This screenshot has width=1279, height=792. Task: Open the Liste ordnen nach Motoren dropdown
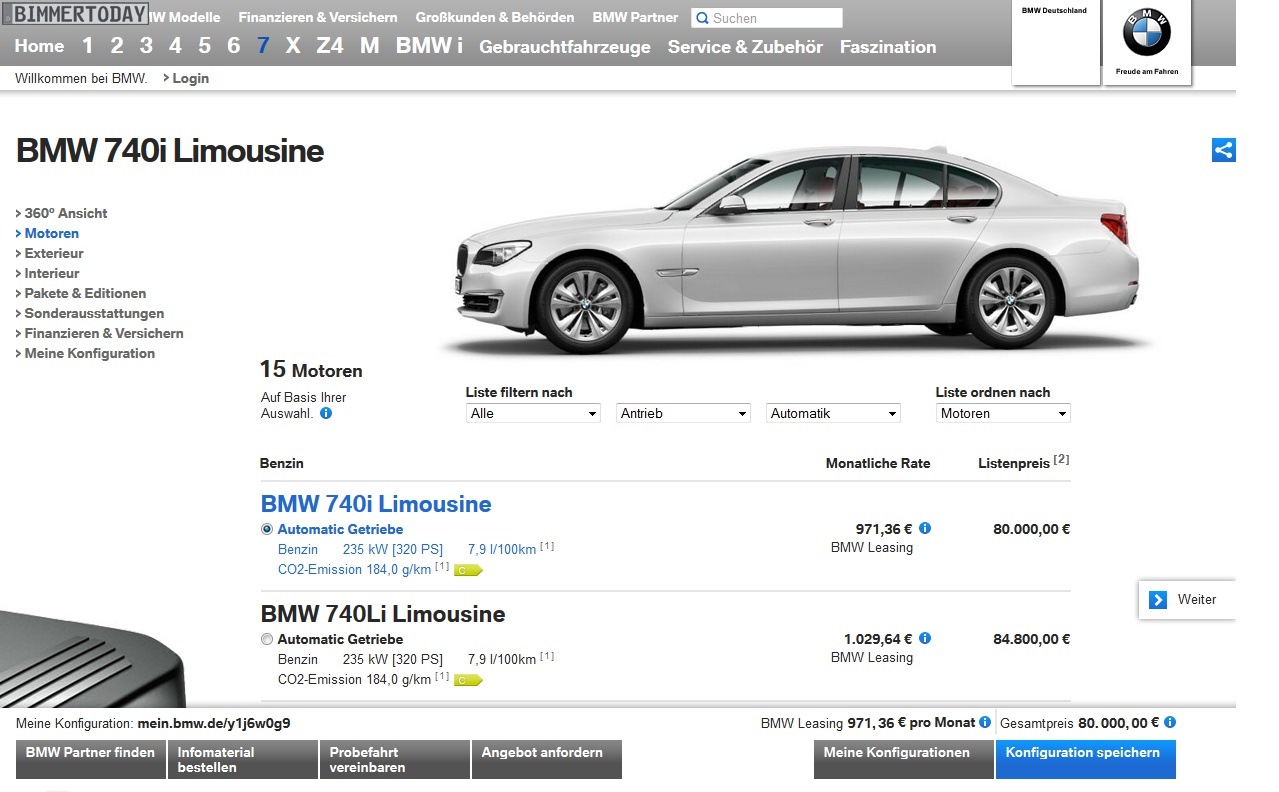click(x=1003, y=413)
